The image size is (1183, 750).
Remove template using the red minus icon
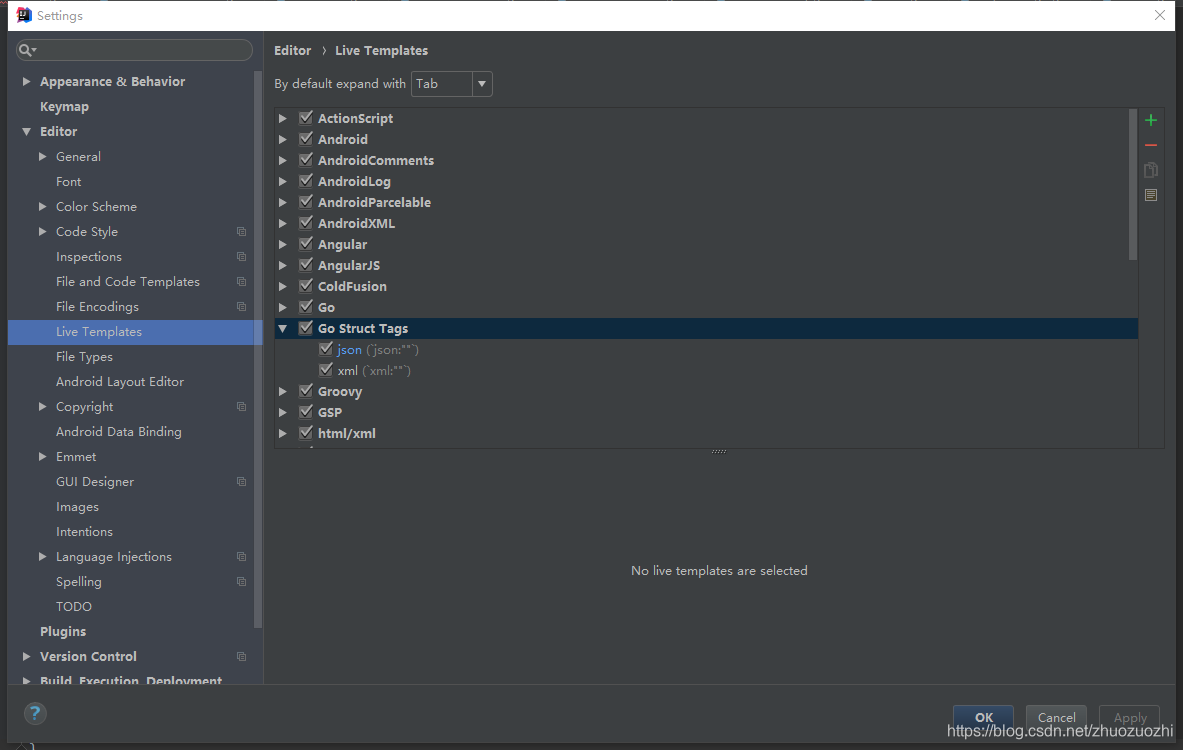(1151, 145)
